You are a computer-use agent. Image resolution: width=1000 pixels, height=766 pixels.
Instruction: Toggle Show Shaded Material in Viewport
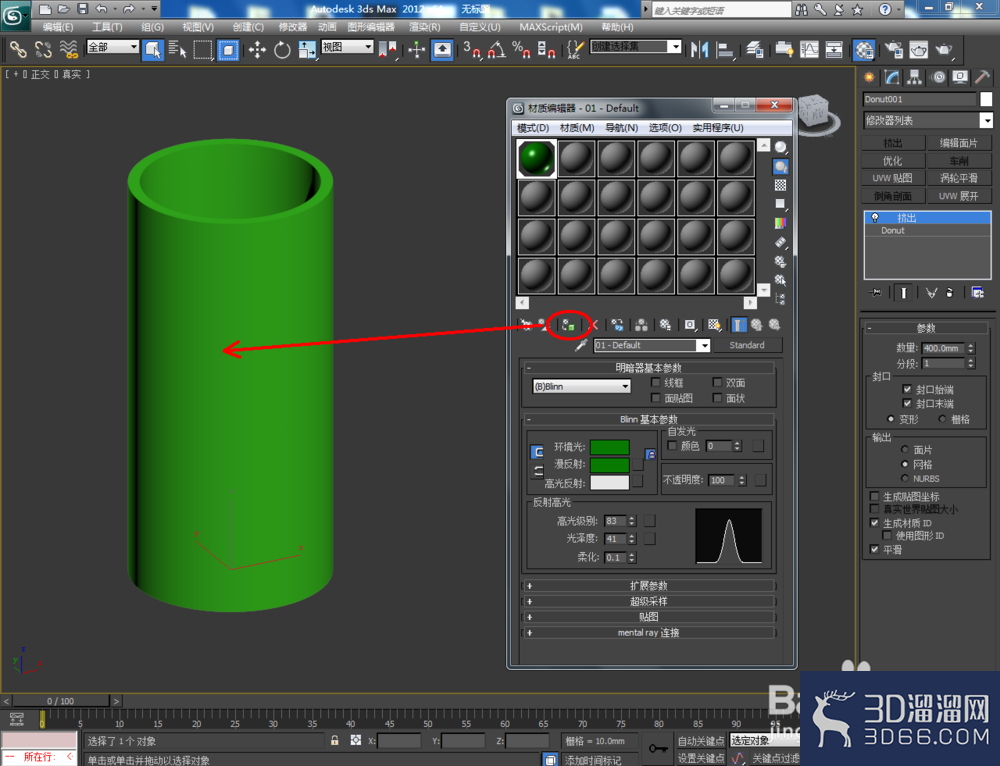714,325
